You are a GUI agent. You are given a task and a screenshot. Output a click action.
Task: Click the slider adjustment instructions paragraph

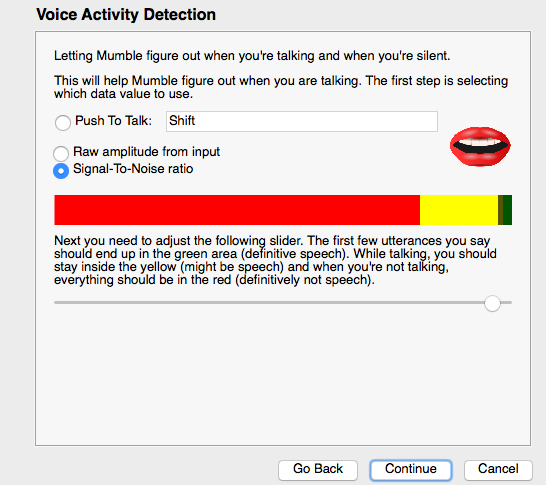point(275,260)
